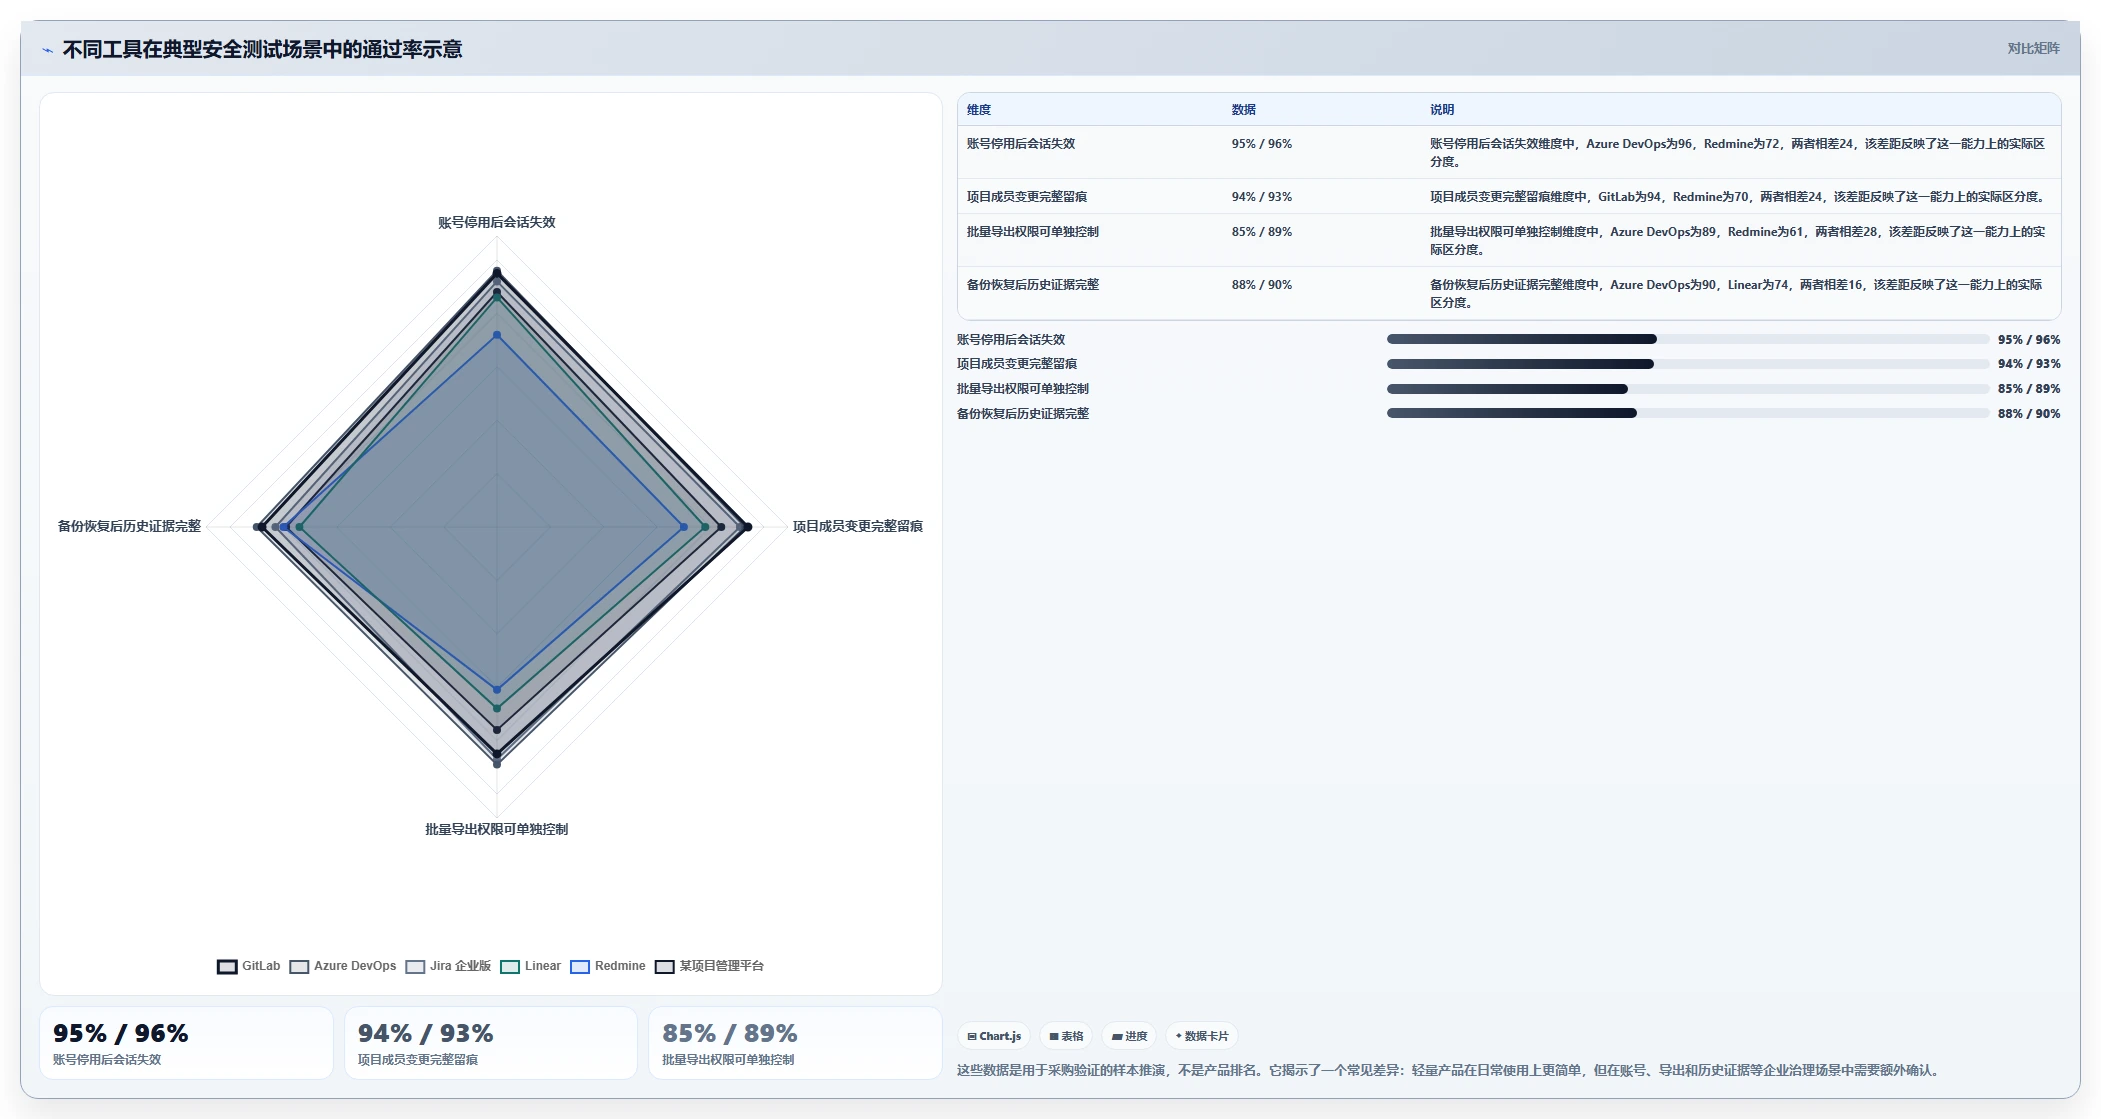
Task: Click the footer note about 采购验证的样本推演
Action: [x=1451, y=1070]
